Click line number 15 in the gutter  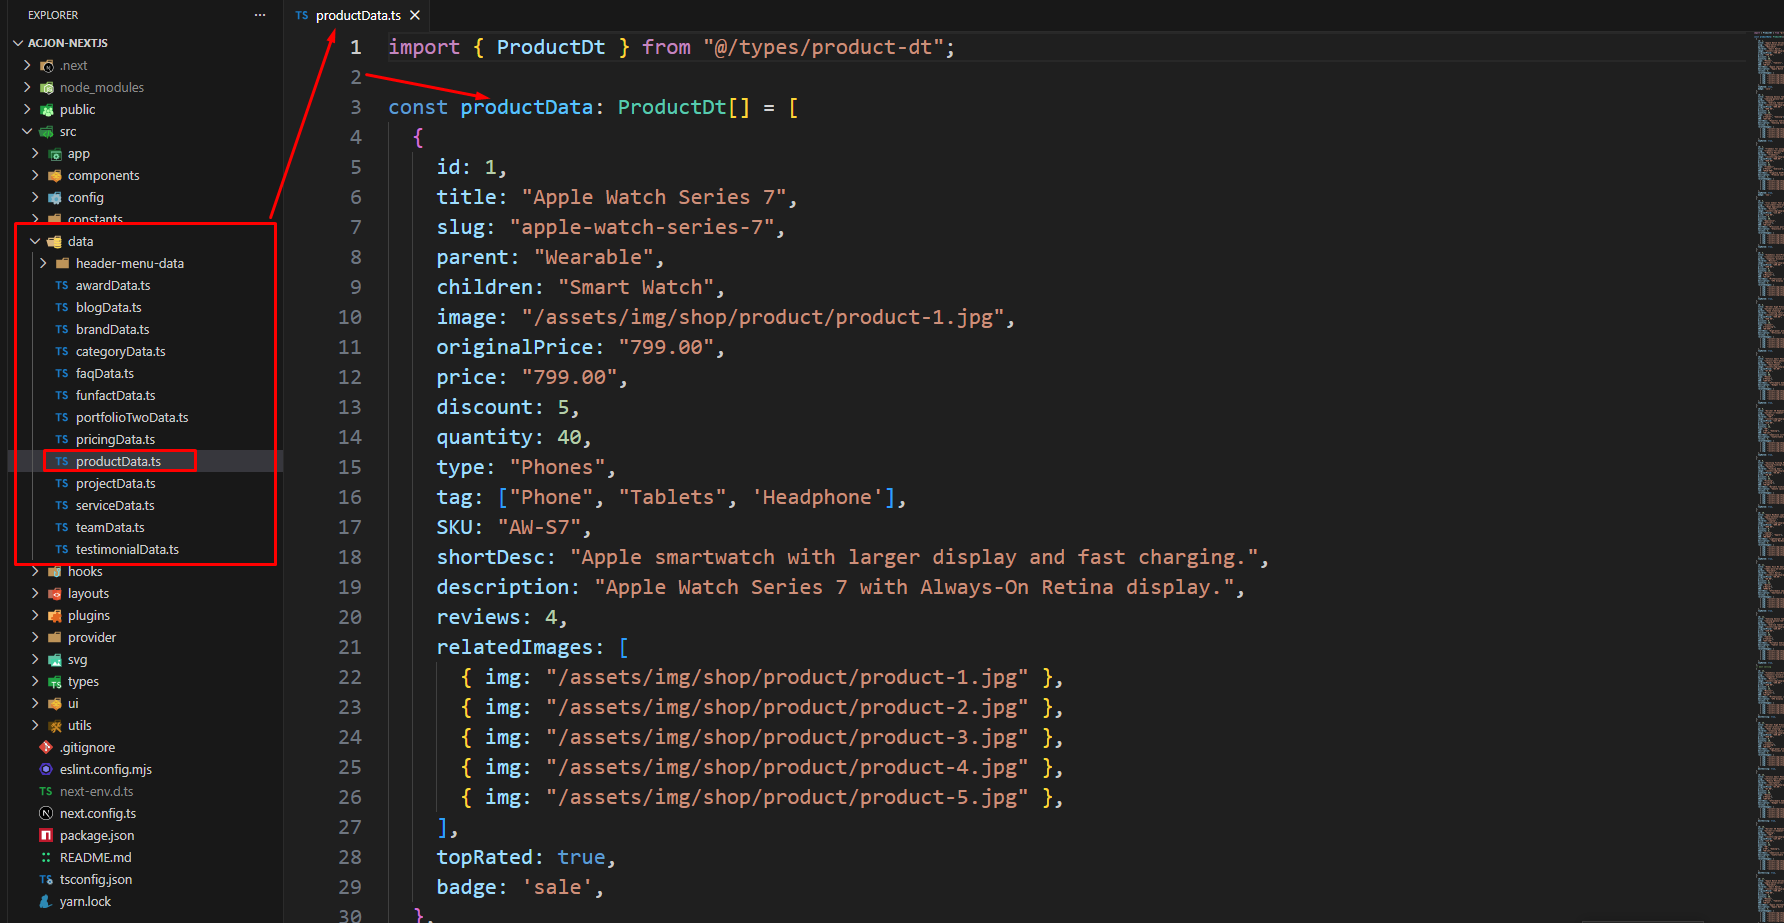tap(349, 467)
